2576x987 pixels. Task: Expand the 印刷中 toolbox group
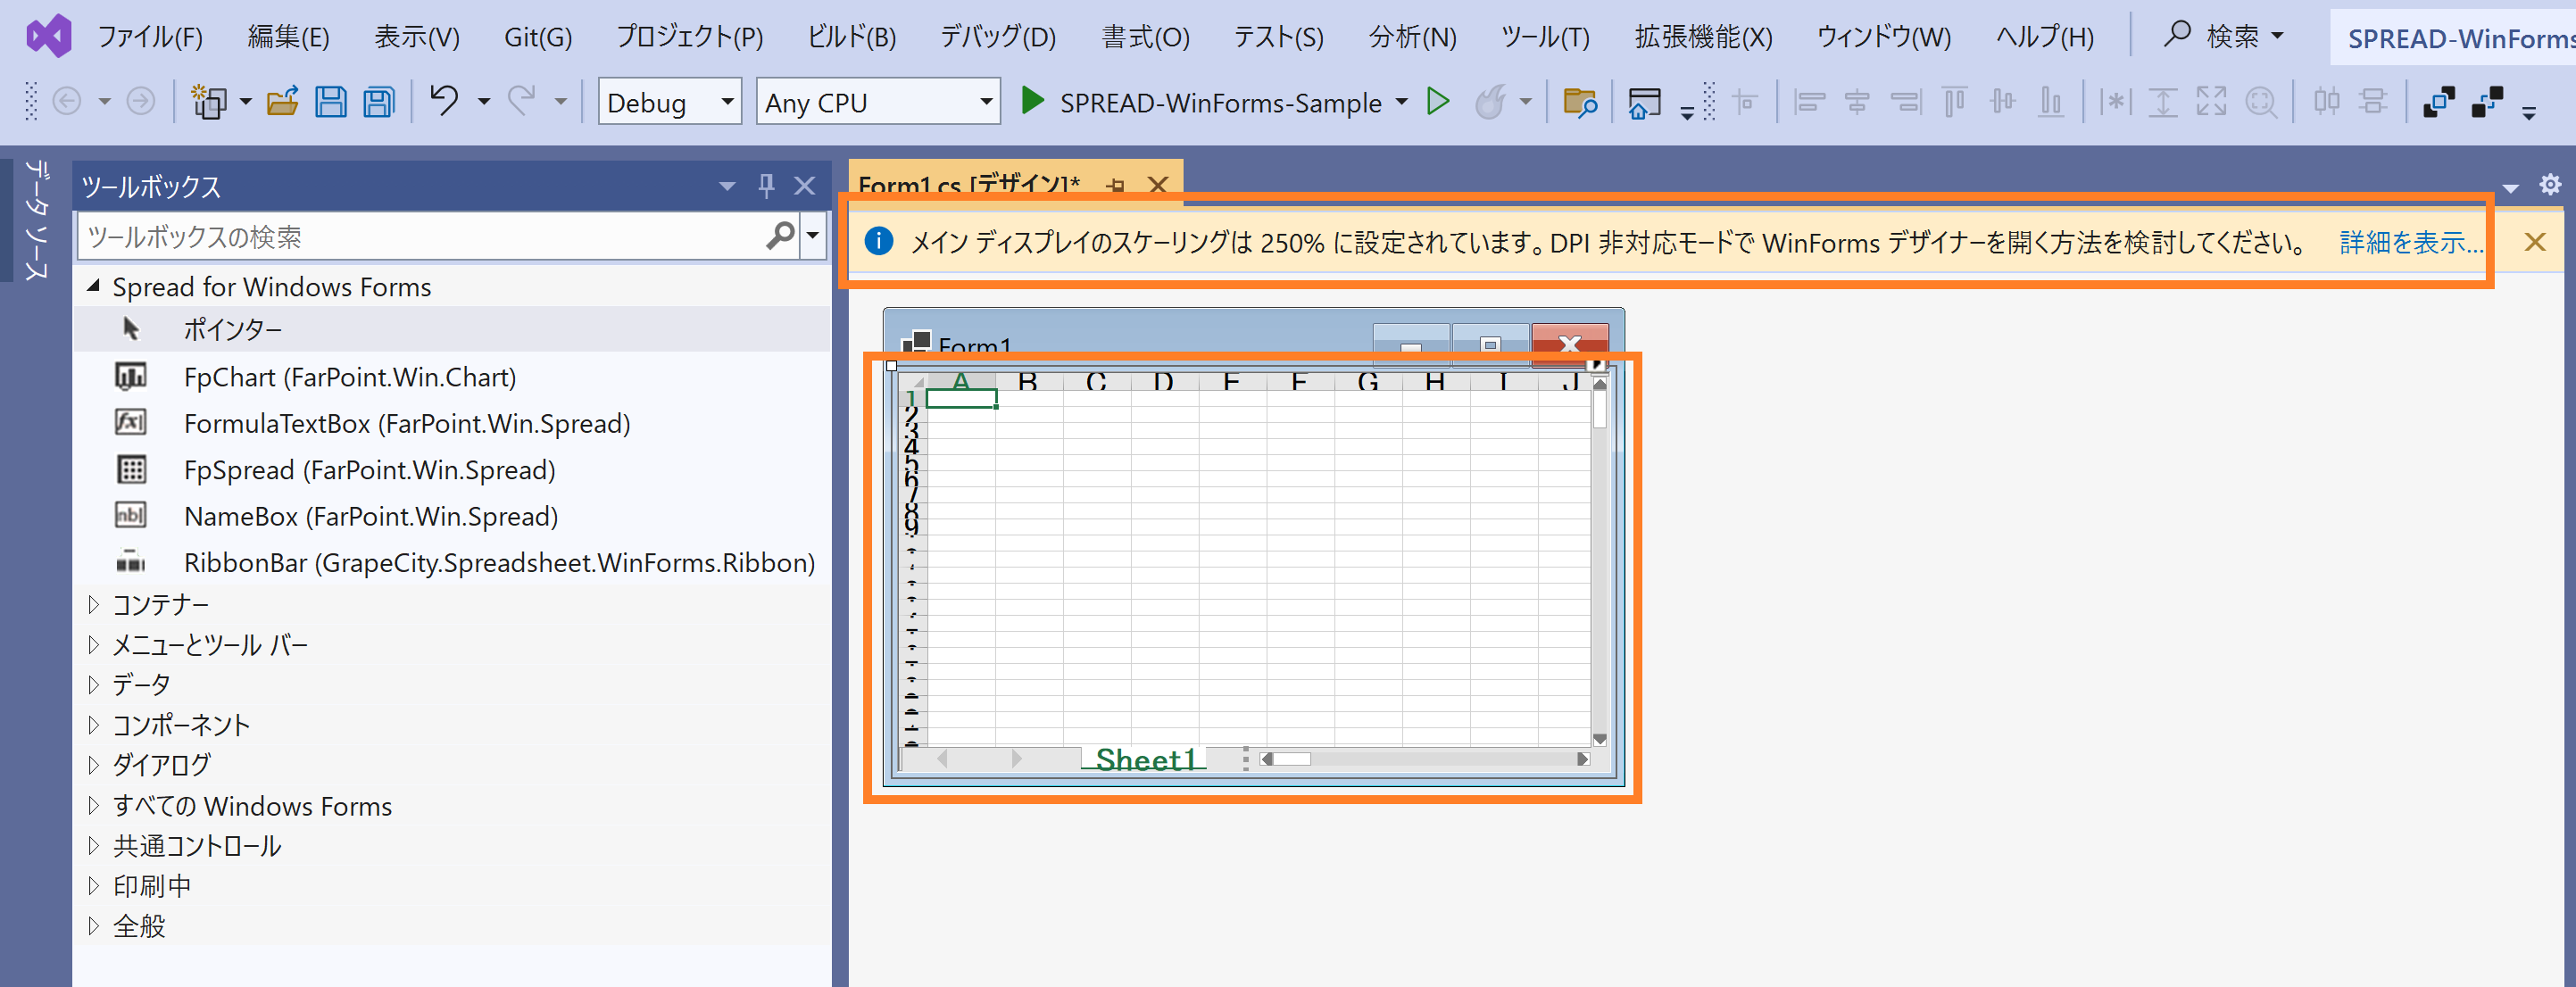click(93, 885)
